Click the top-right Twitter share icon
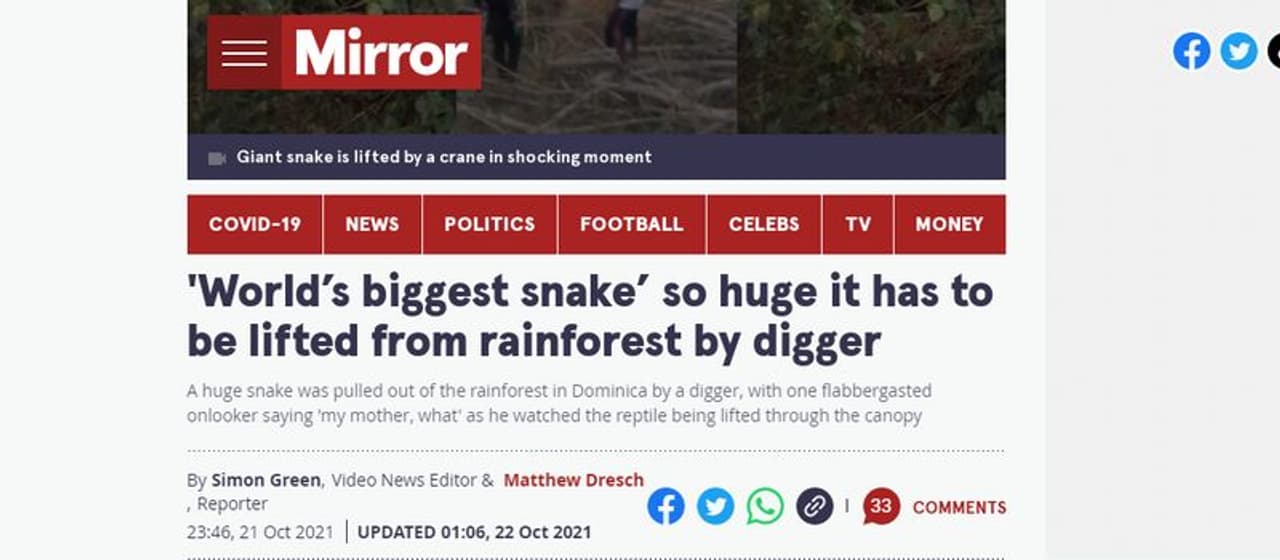The height and width of the screenshot is (560, 1280). [1239, 51]
